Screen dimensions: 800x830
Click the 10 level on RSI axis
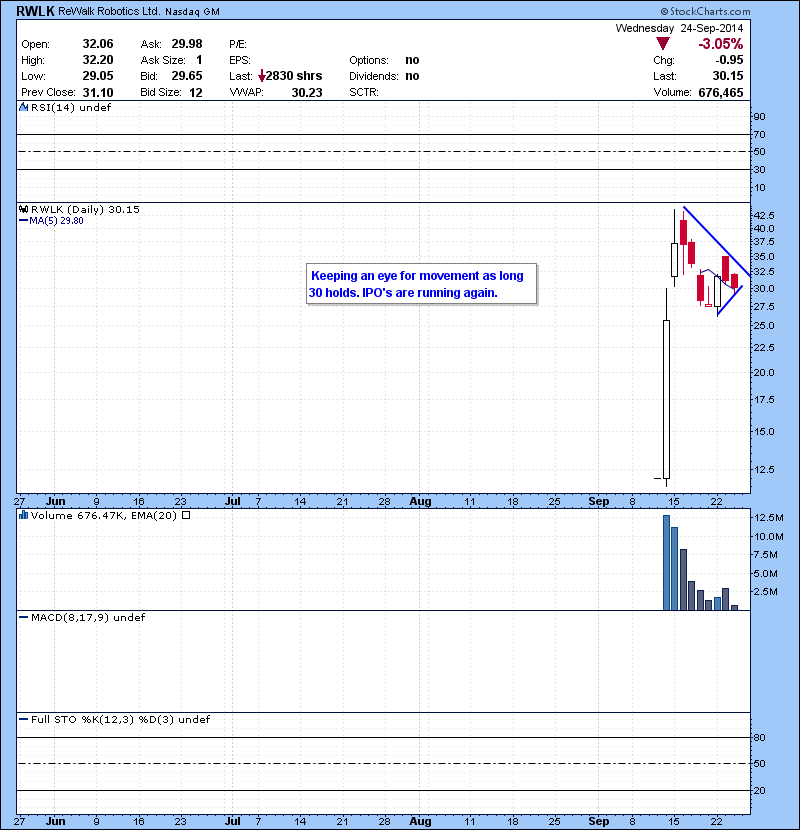pos(759,187)
